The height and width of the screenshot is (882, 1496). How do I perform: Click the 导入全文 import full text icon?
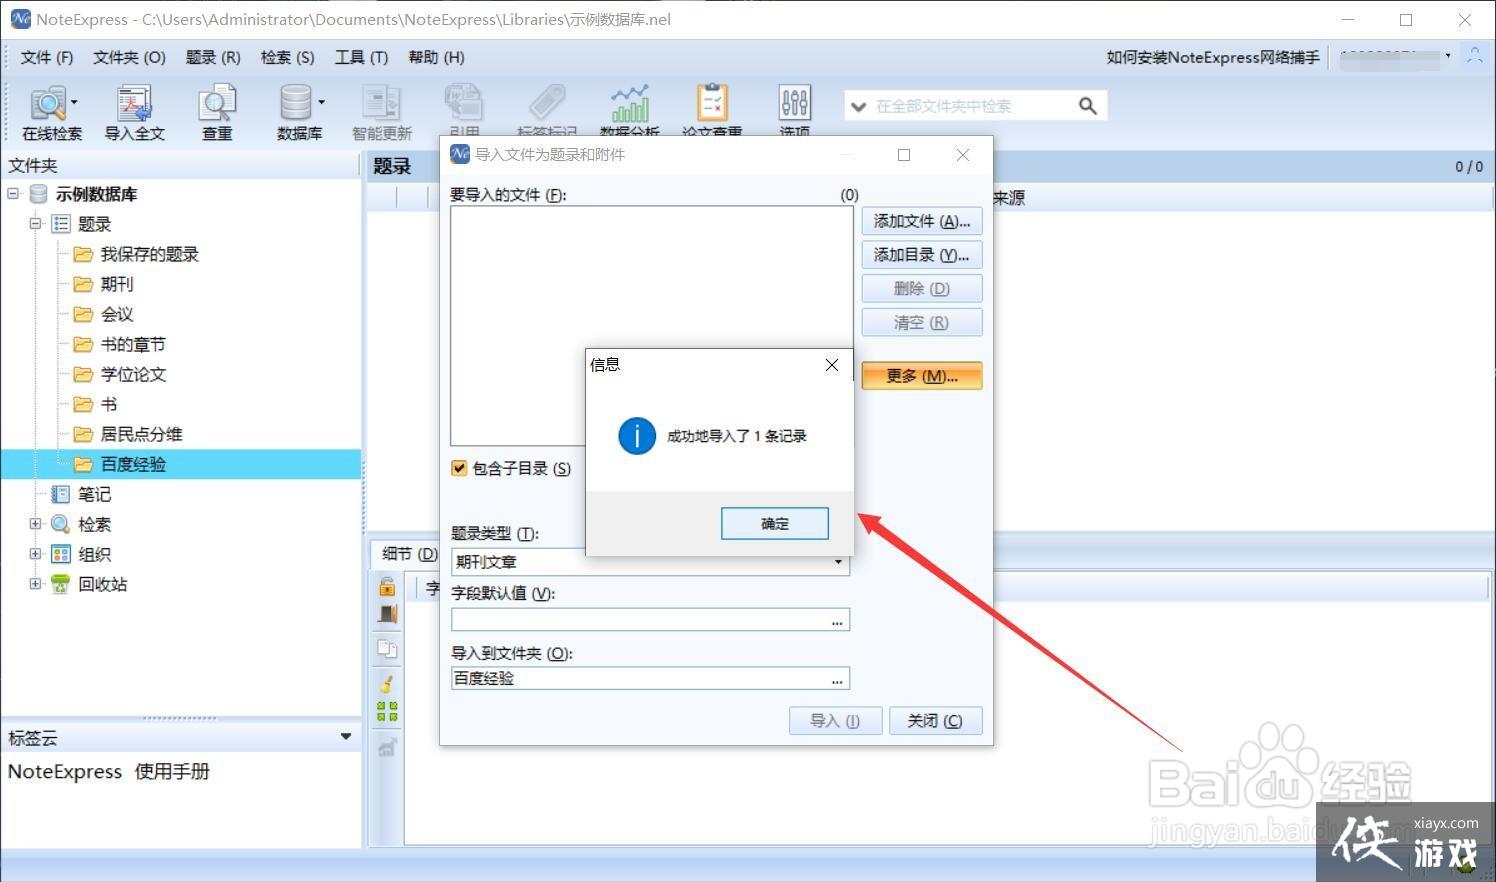click(134, 113)
